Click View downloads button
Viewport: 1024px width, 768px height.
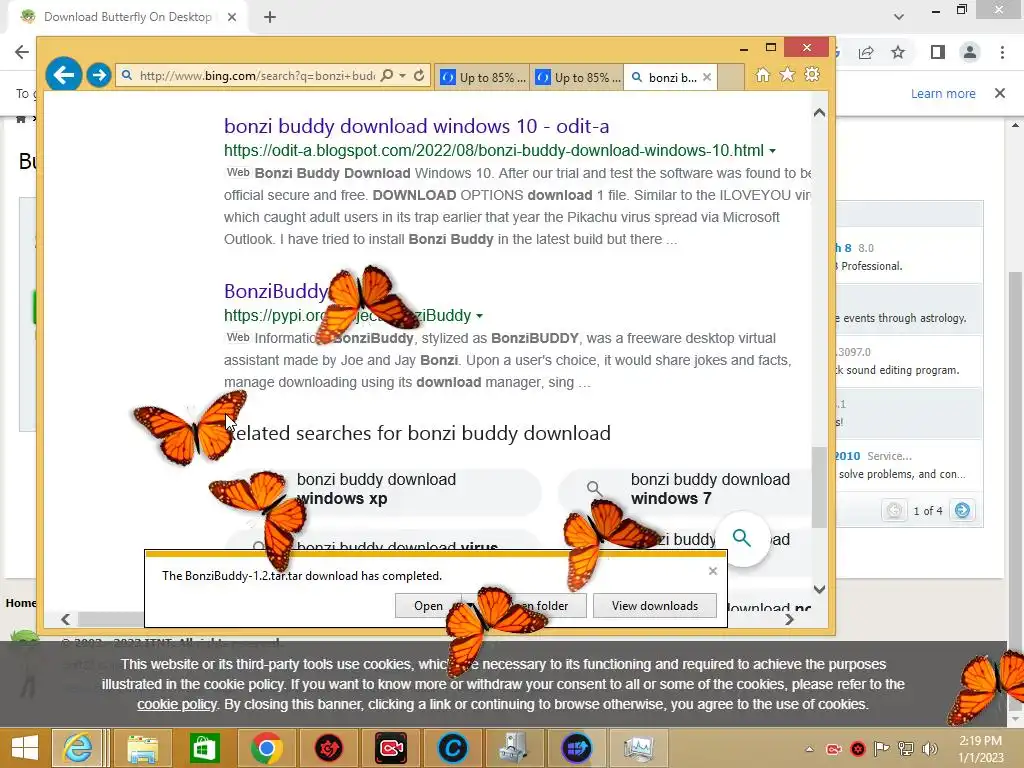click(x=654, y=606)
